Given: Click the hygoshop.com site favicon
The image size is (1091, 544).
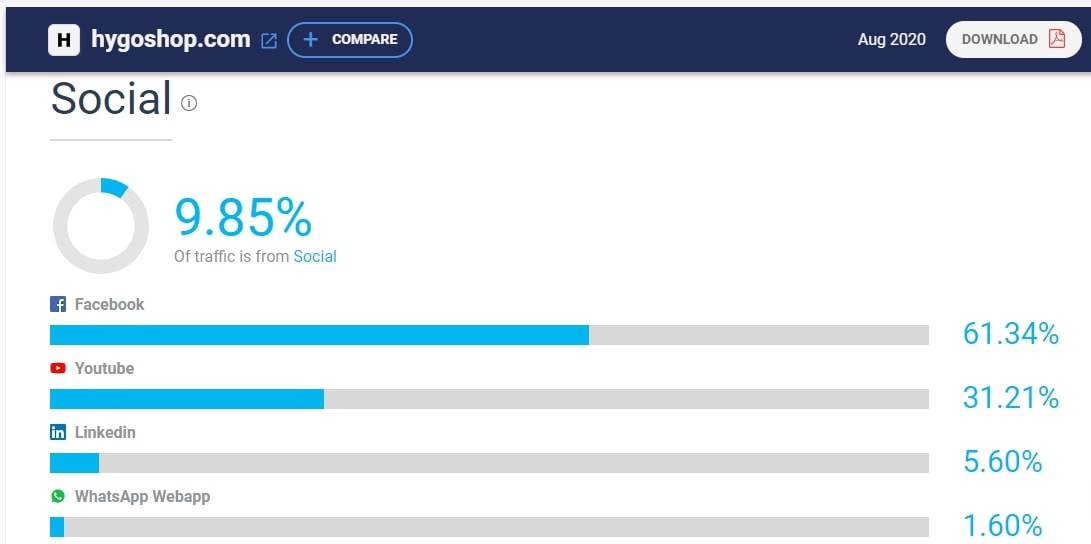Looking at the screenshot, I should click(64, 40).
